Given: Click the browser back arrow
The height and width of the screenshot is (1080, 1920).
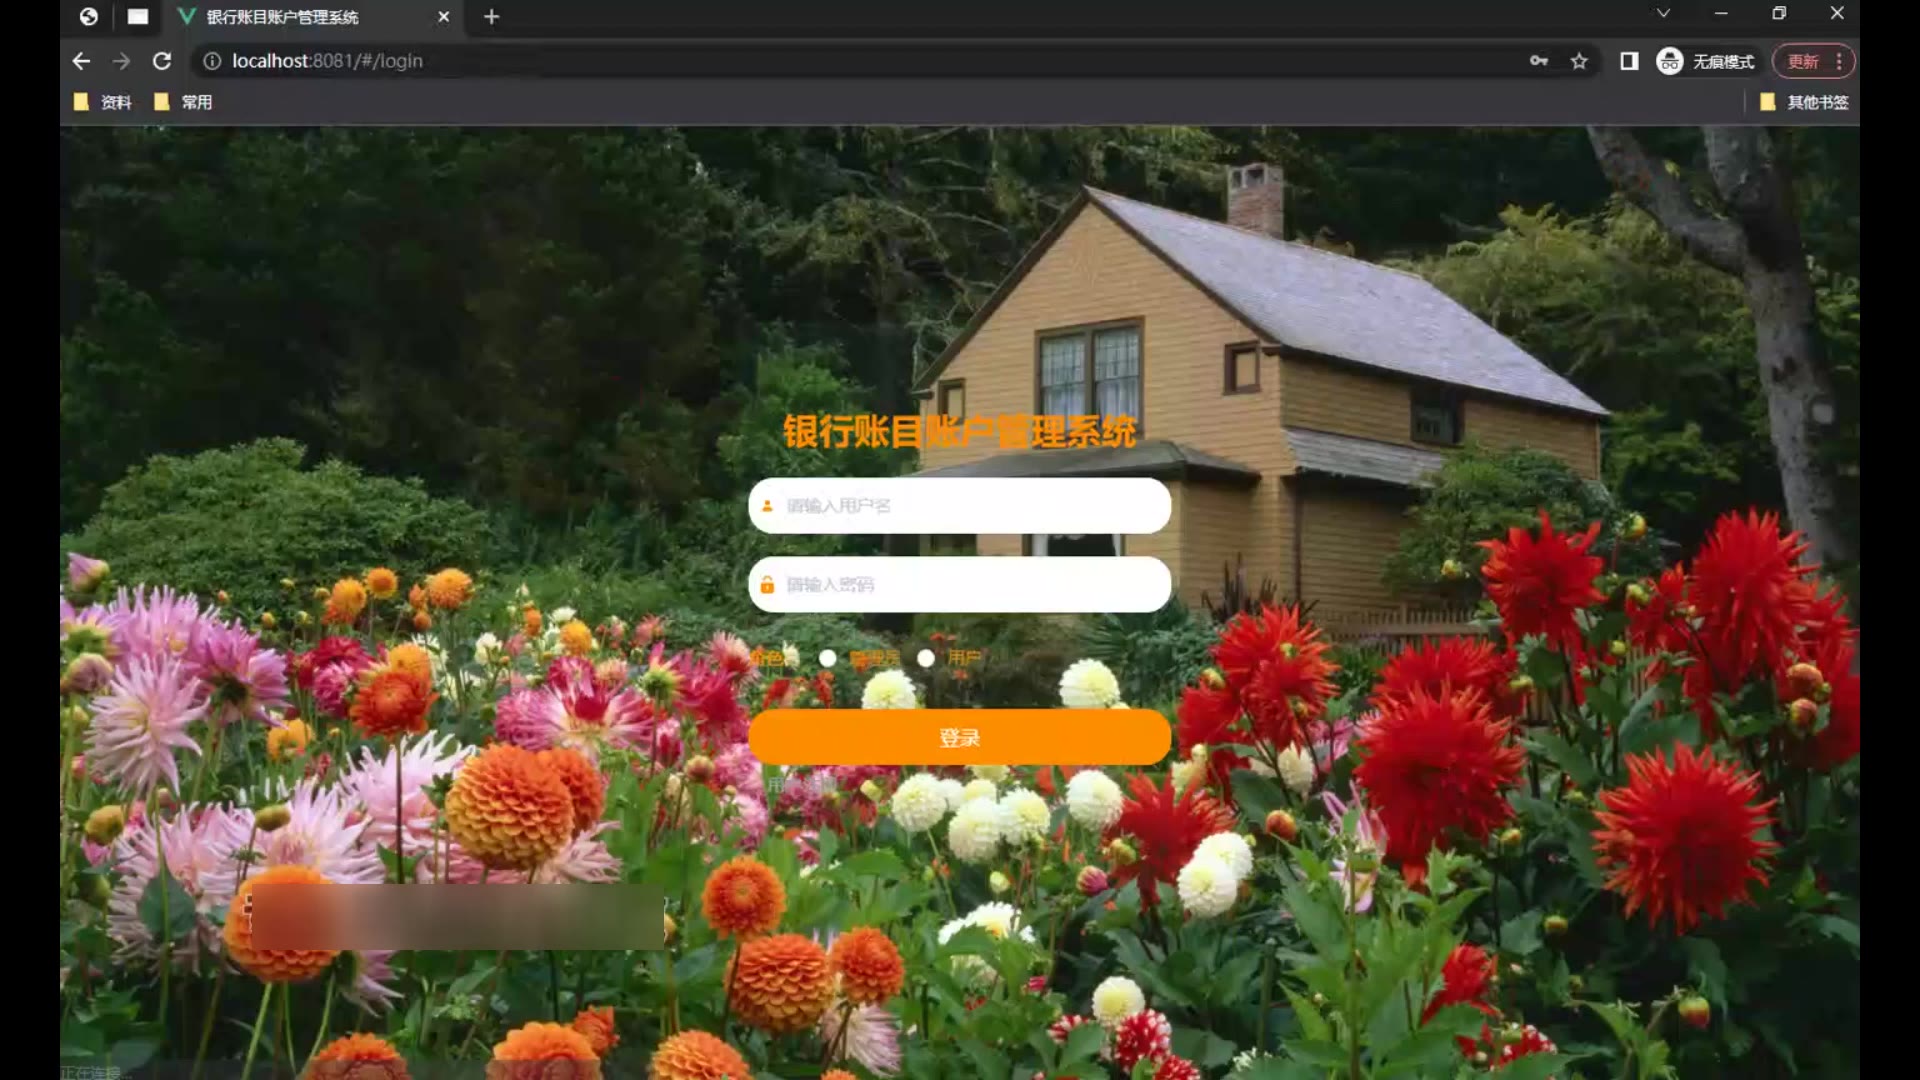Looking at the screenshot, I should pyautogui.click(x=81, y=61).
